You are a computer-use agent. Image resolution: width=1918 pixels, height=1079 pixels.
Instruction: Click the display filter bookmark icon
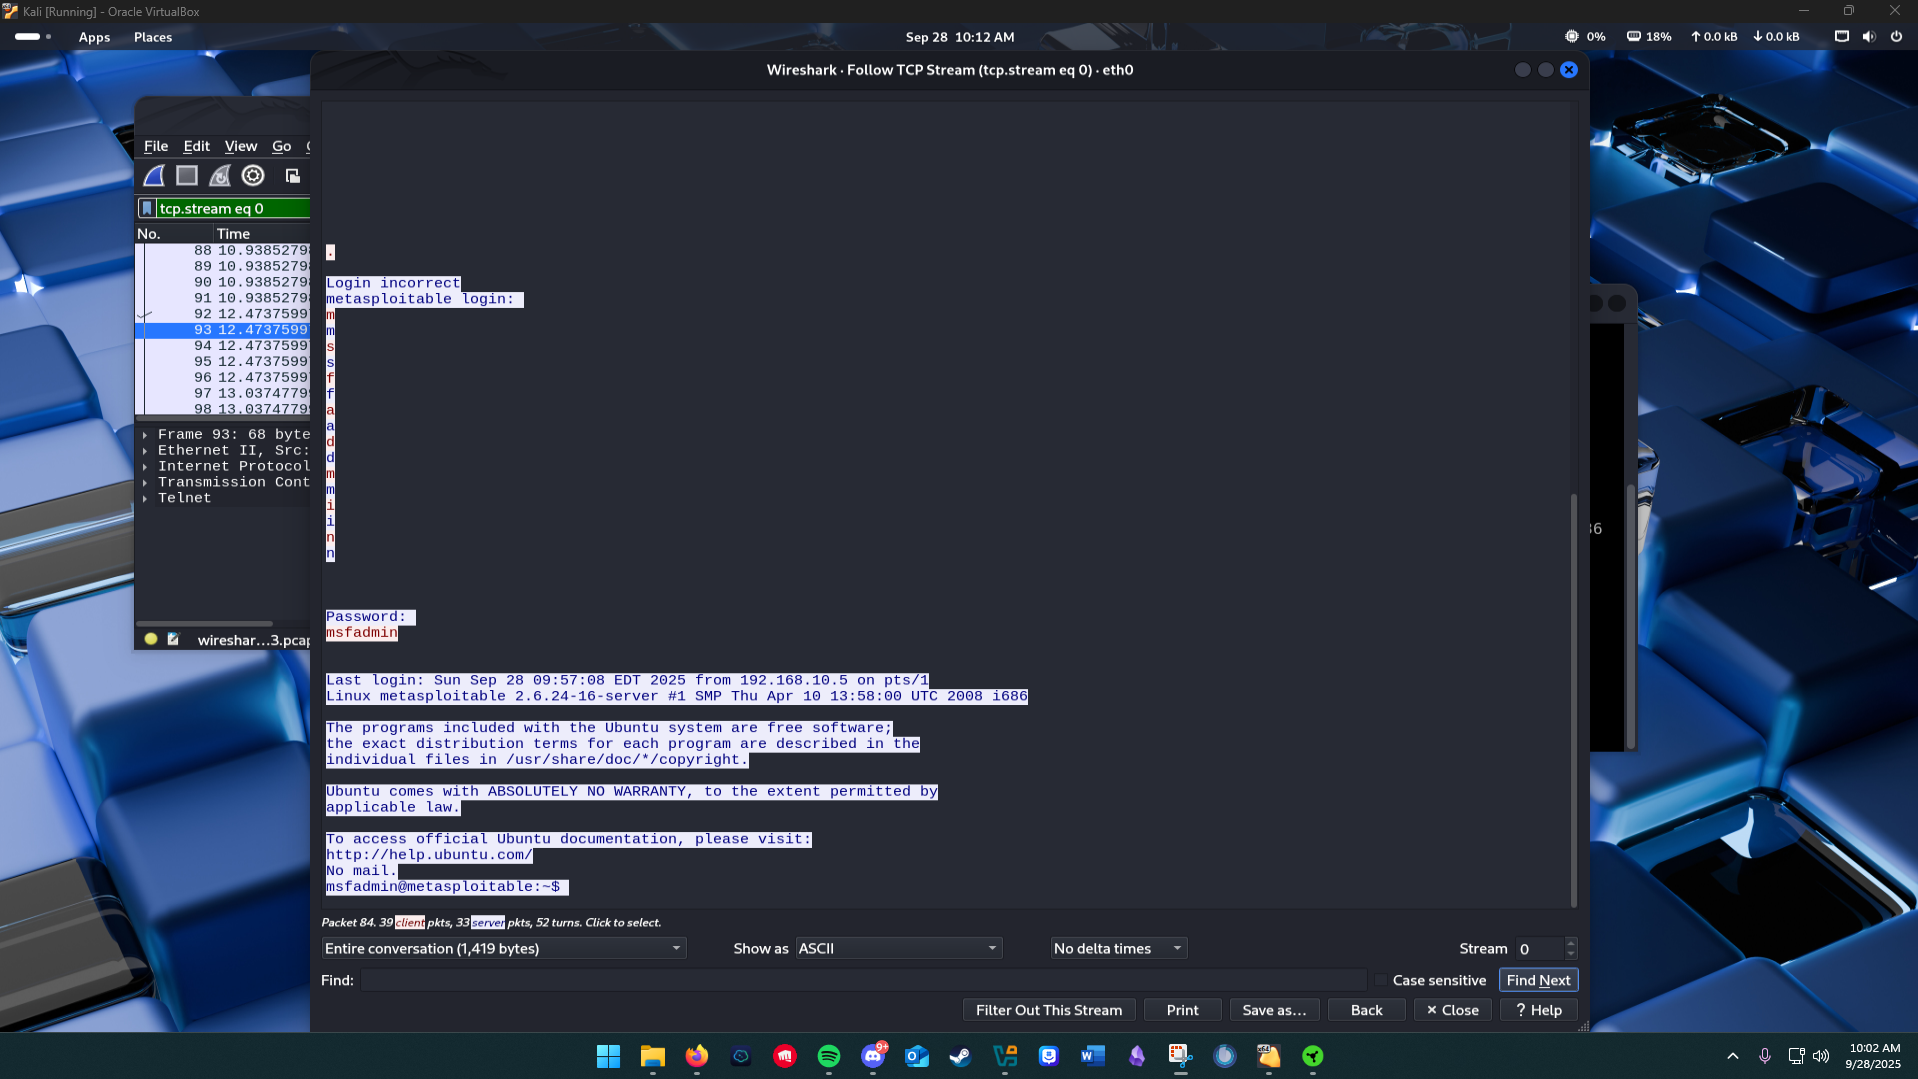(147, 208)
